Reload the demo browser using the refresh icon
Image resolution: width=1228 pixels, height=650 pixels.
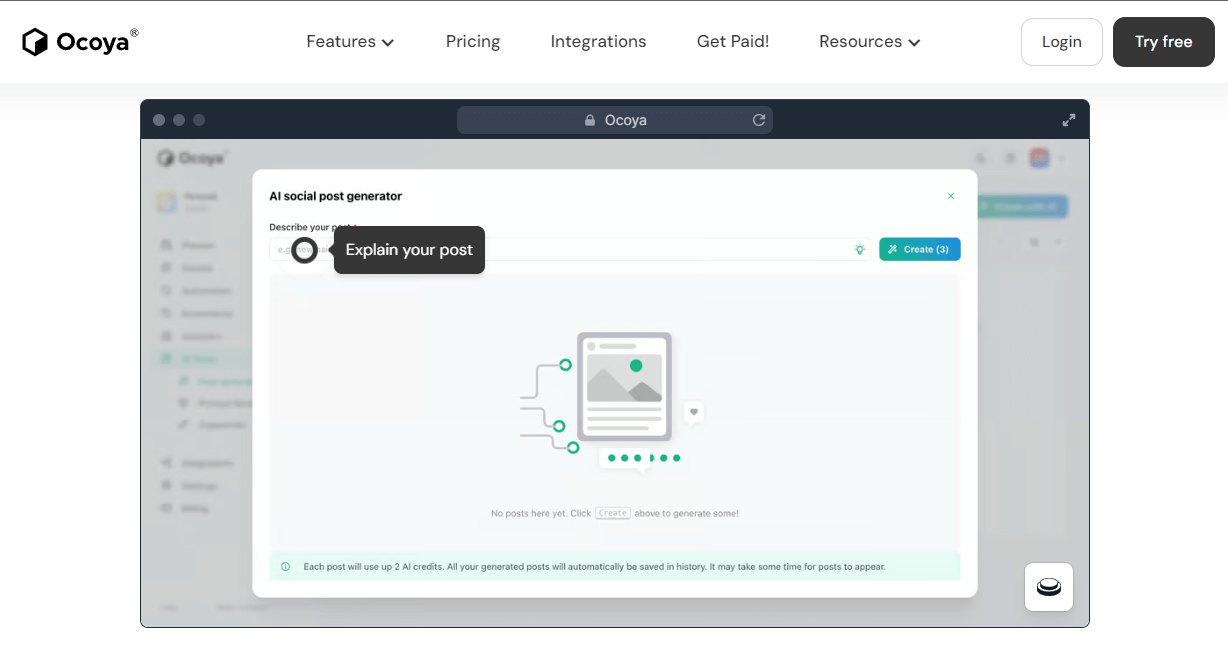[759, 120]
